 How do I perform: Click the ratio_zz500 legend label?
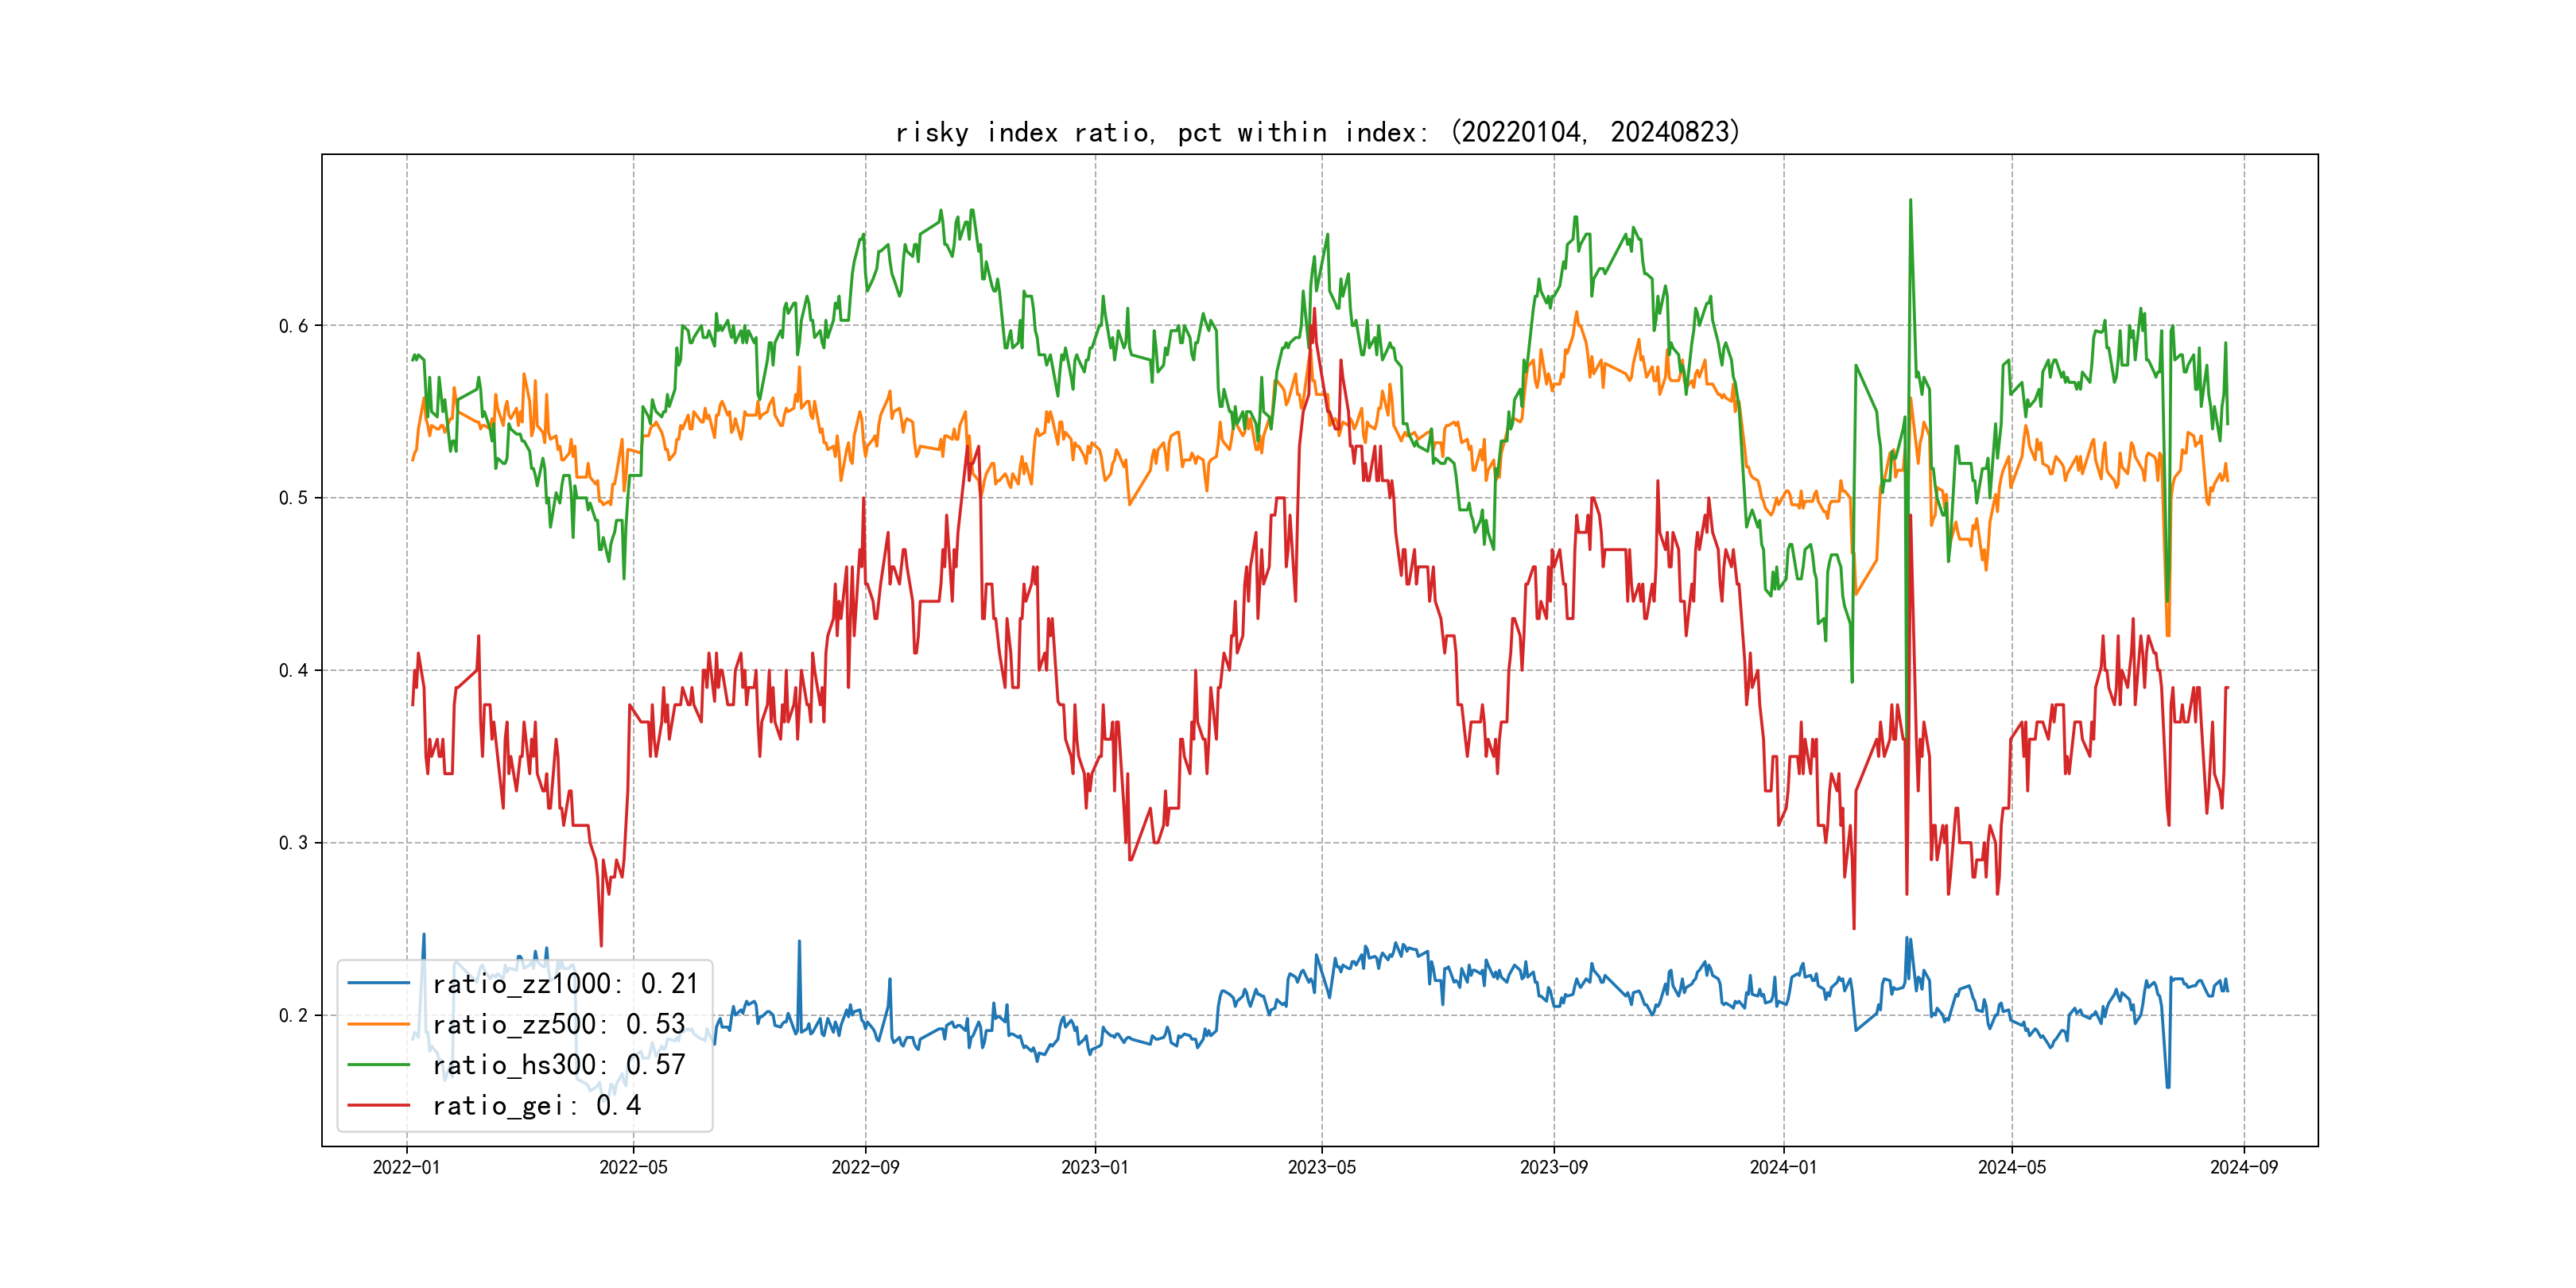point(558,1025)
